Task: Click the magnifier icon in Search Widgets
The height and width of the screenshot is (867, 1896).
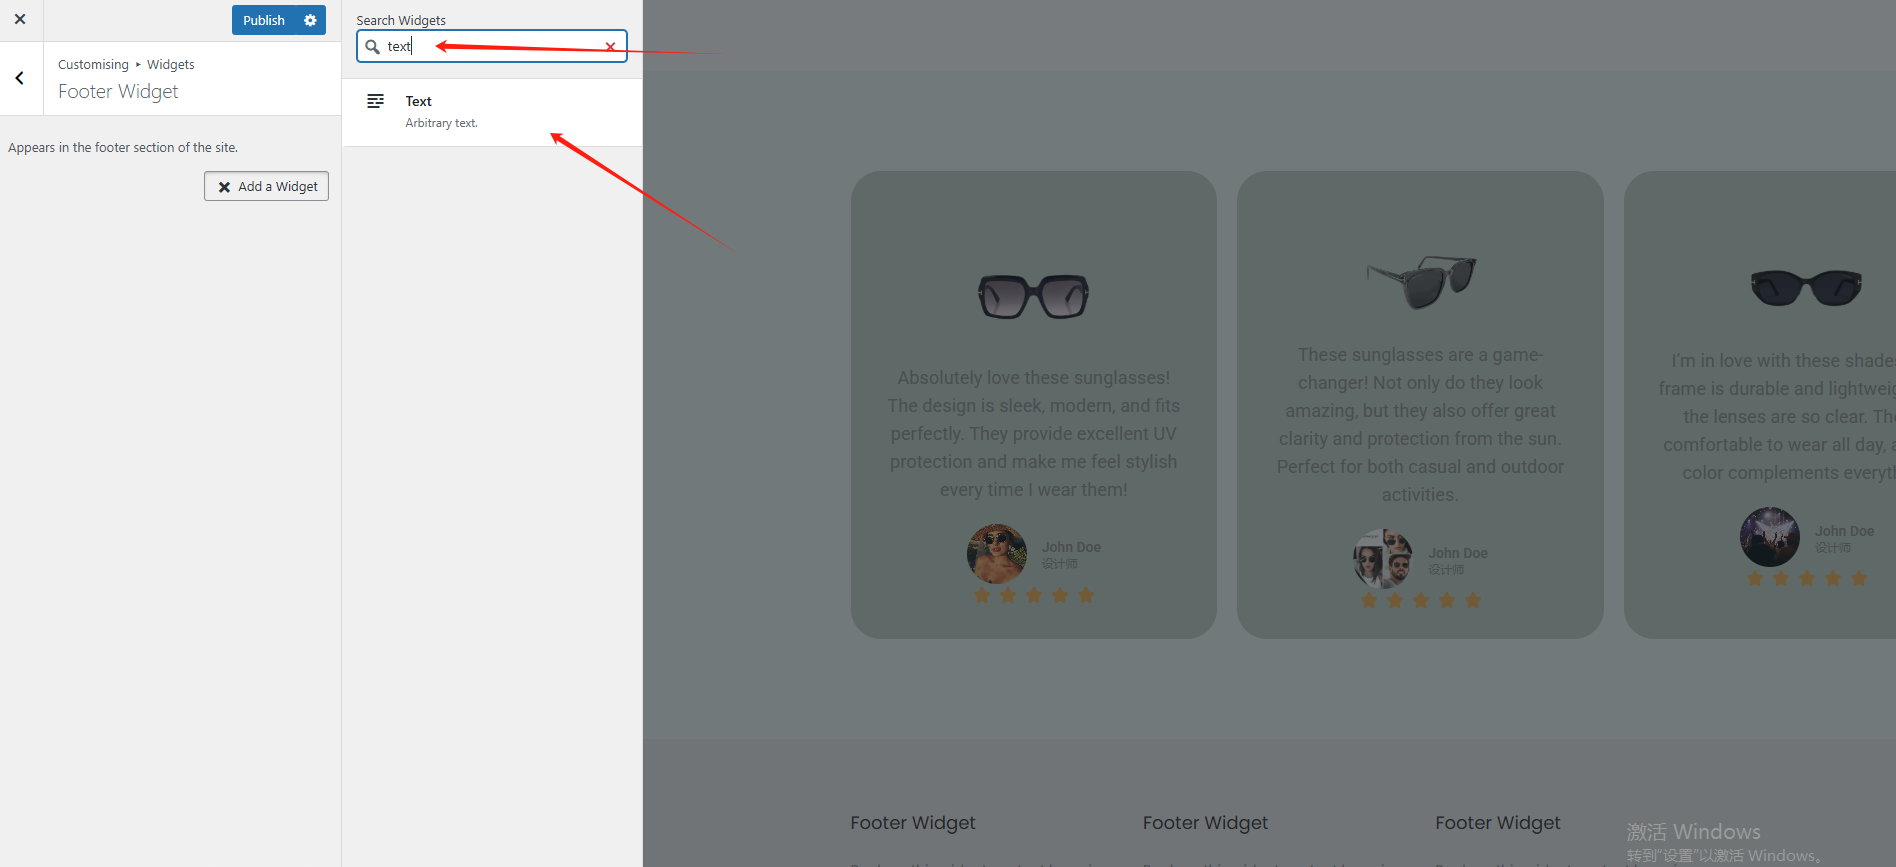Action: (x=372, y=47)
